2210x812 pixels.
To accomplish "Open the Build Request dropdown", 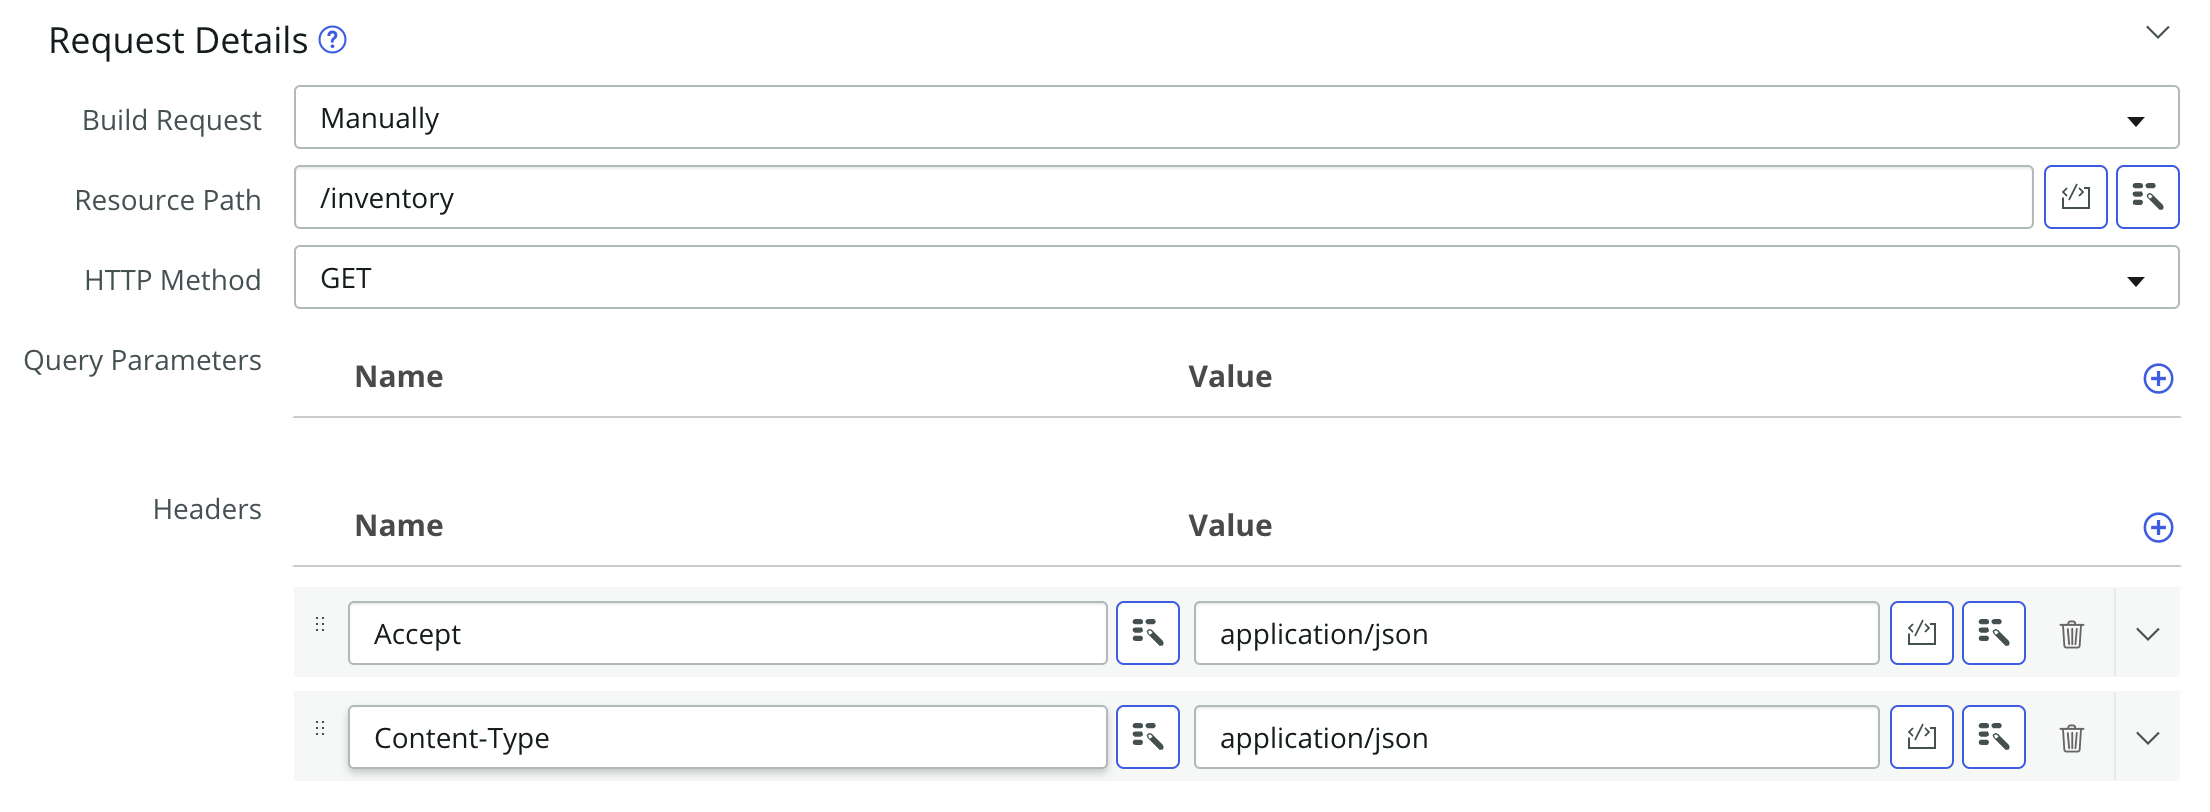I will [x=1236, y=118].
